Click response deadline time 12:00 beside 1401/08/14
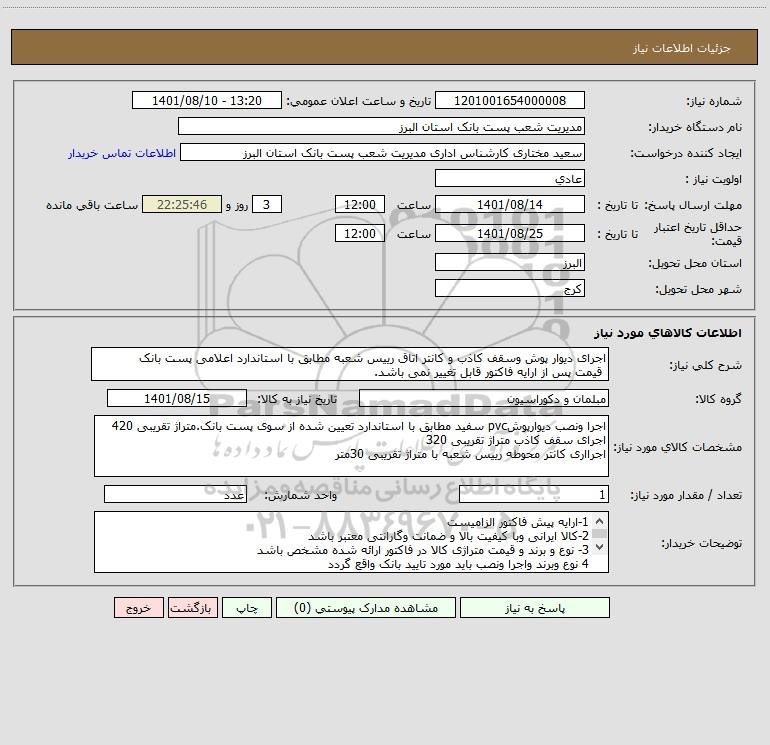 (359, 204)
